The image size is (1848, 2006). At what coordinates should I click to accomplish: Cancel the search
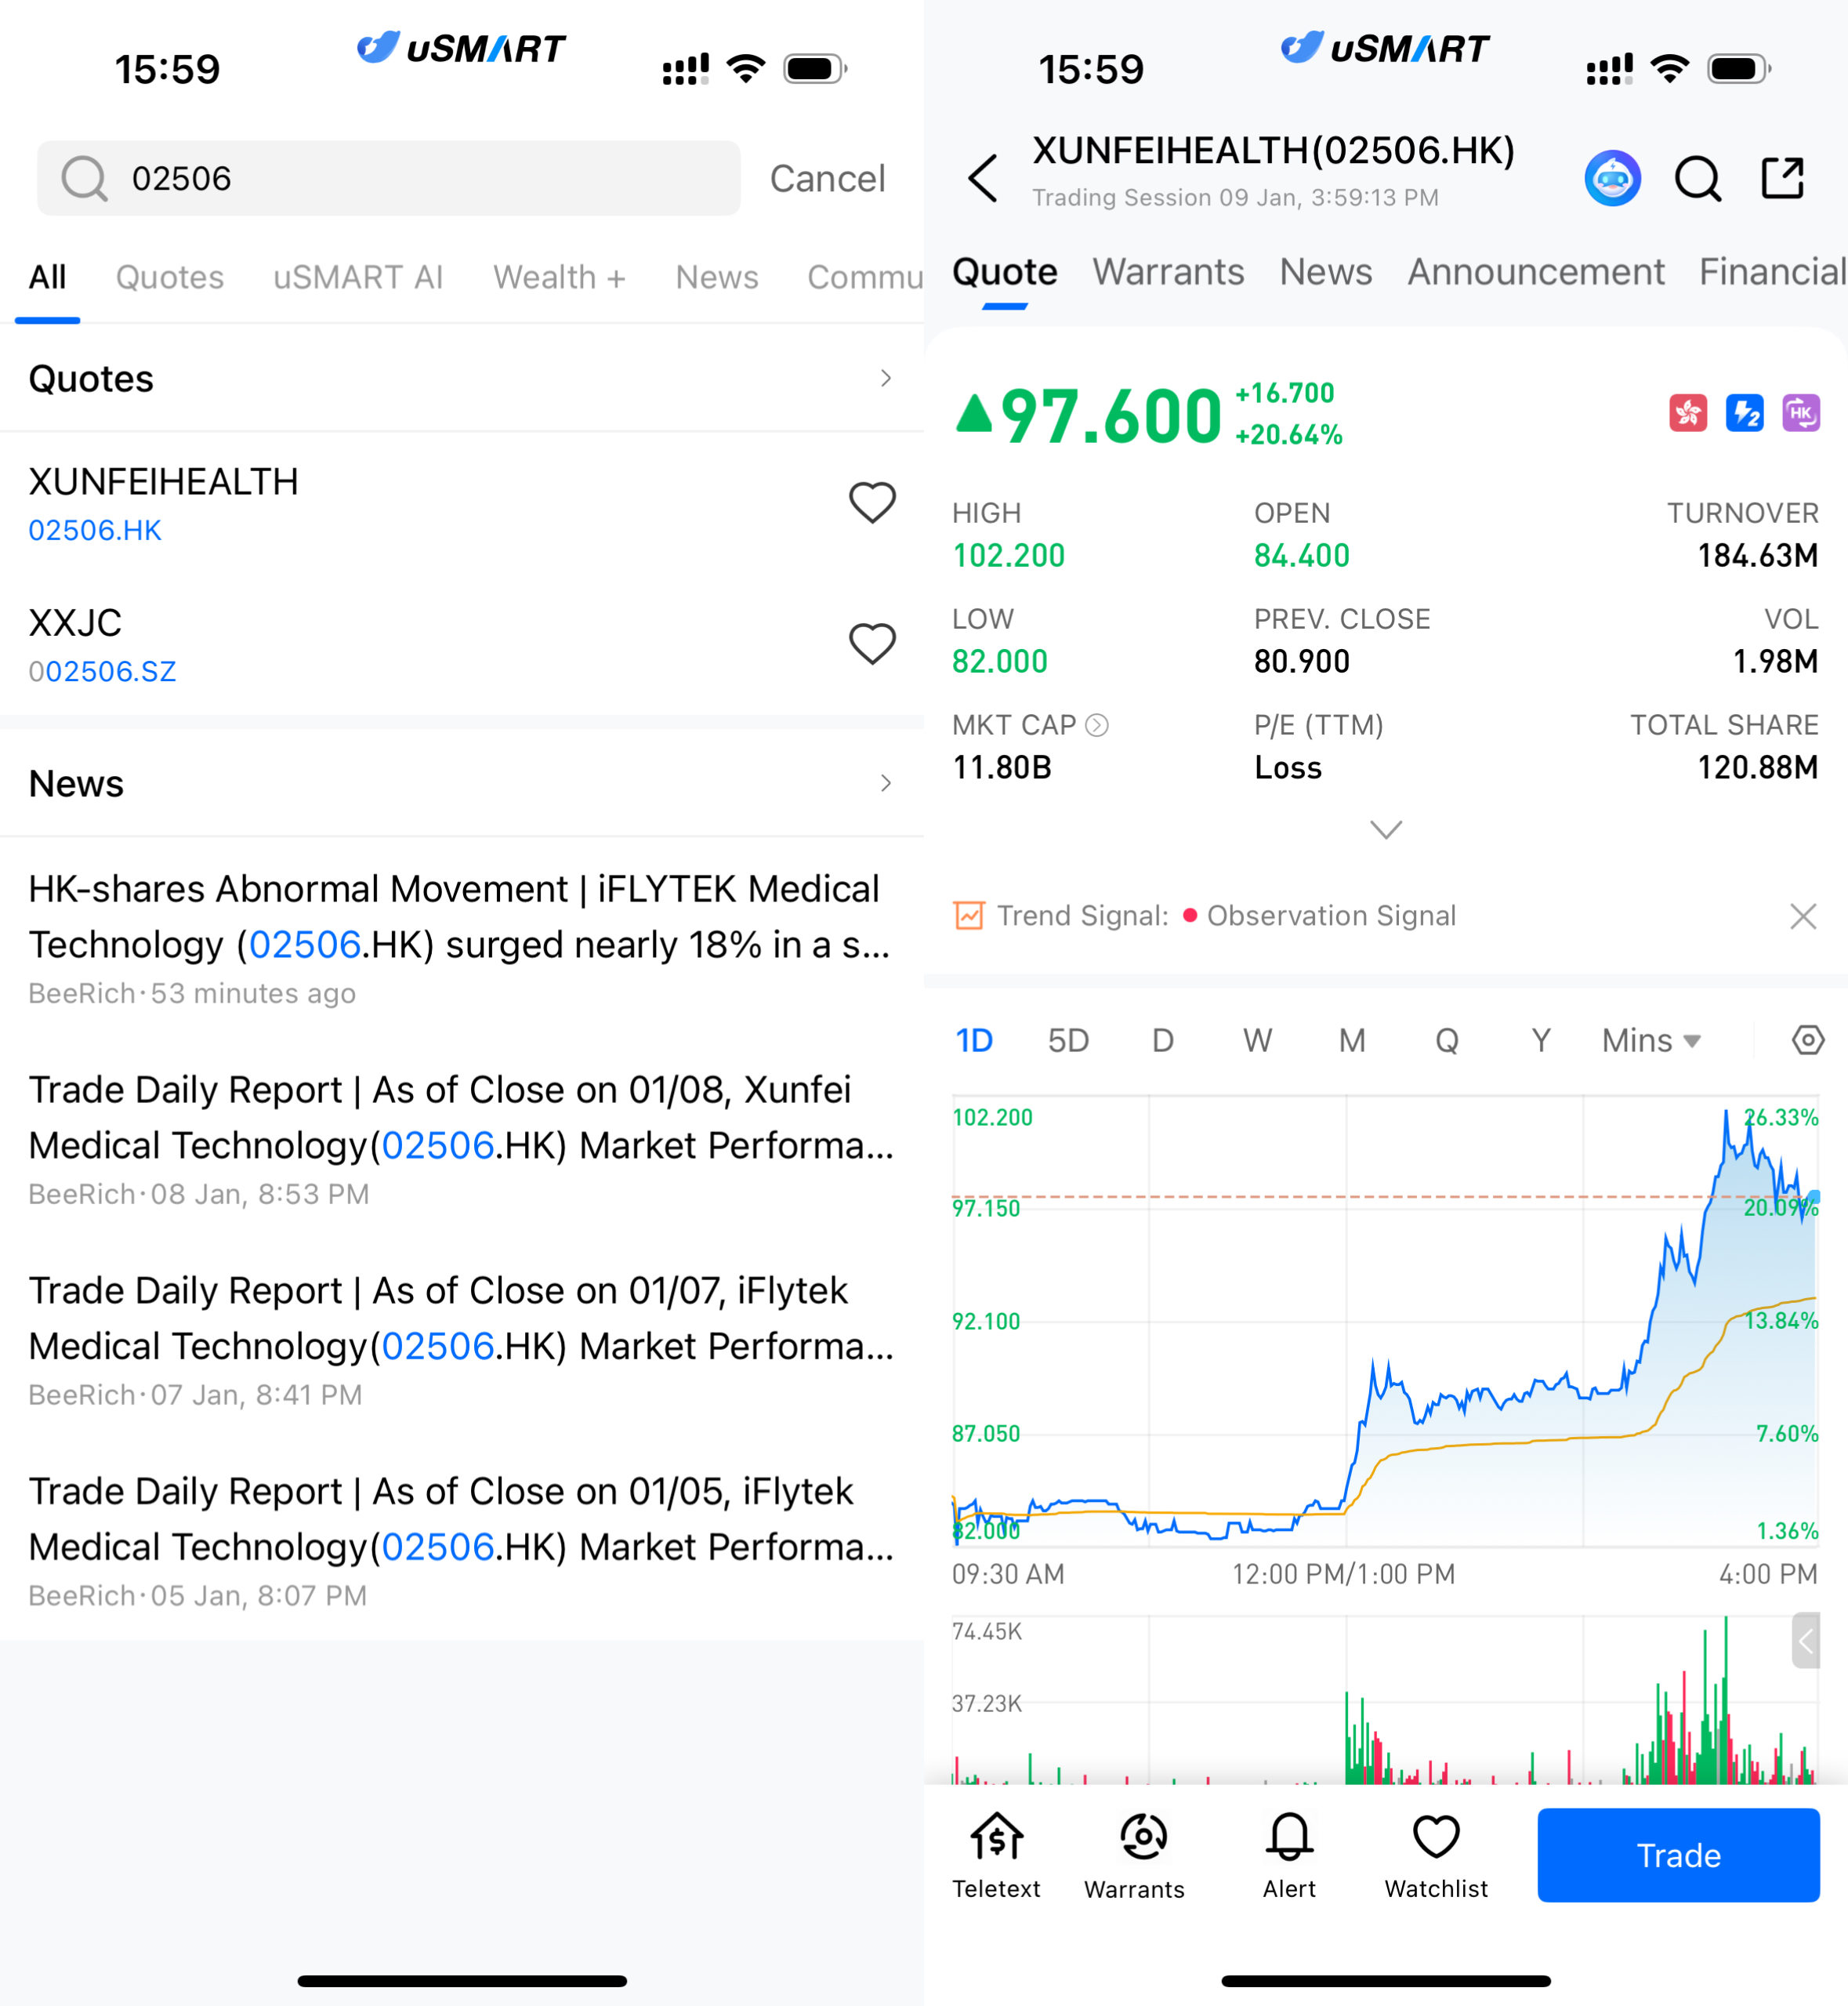827,178
